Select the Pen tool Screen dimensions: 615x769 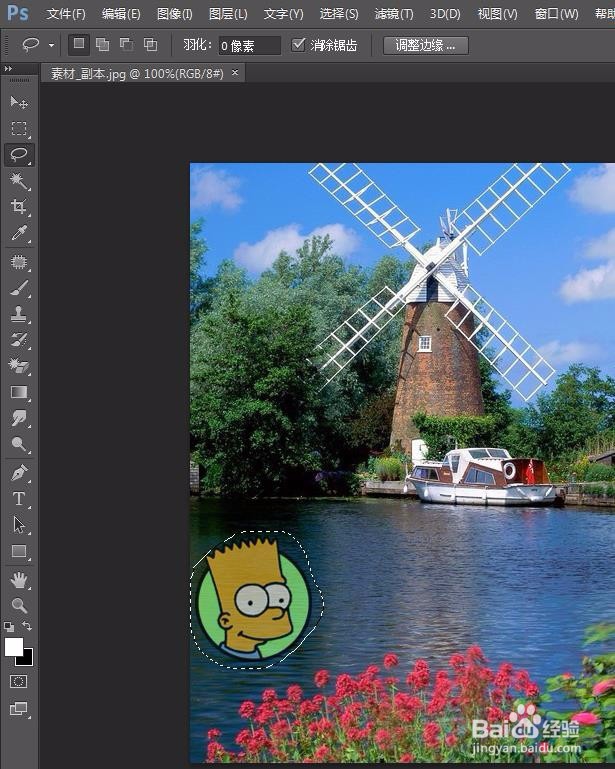(x=19, y=473)
